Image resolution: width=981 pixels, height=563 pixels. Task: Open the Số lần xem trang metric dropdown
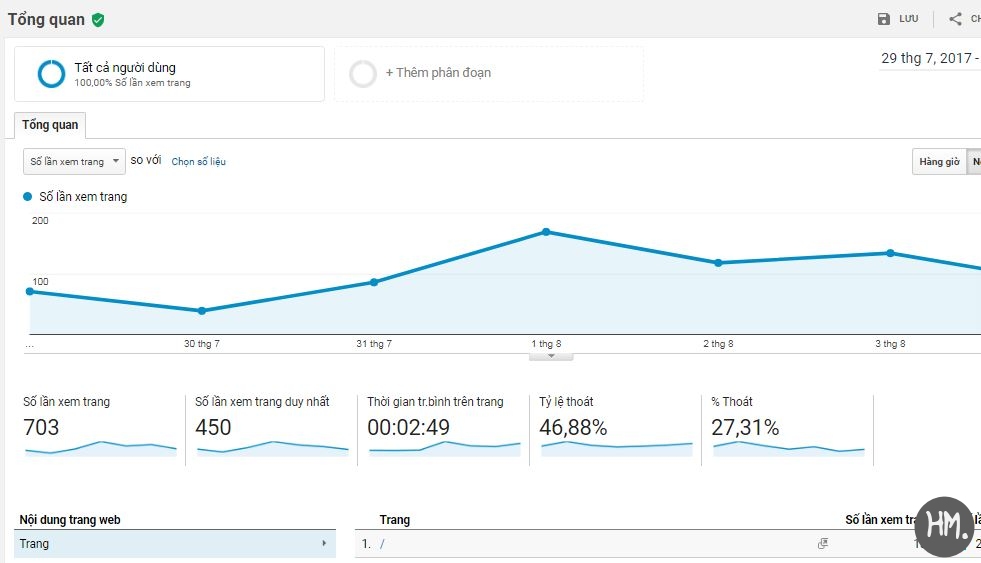74,161
